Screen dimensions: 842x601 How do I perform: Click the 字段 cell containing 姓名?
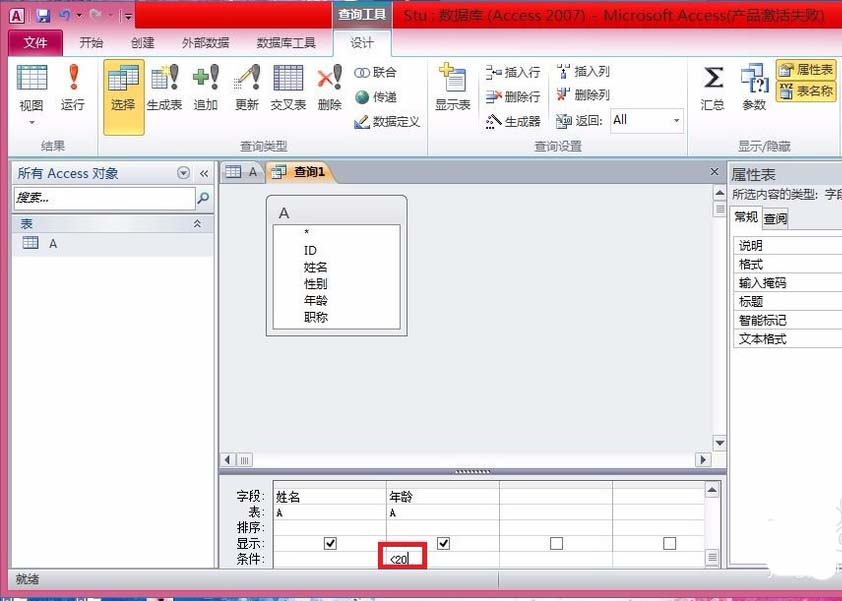pos(329,497)
